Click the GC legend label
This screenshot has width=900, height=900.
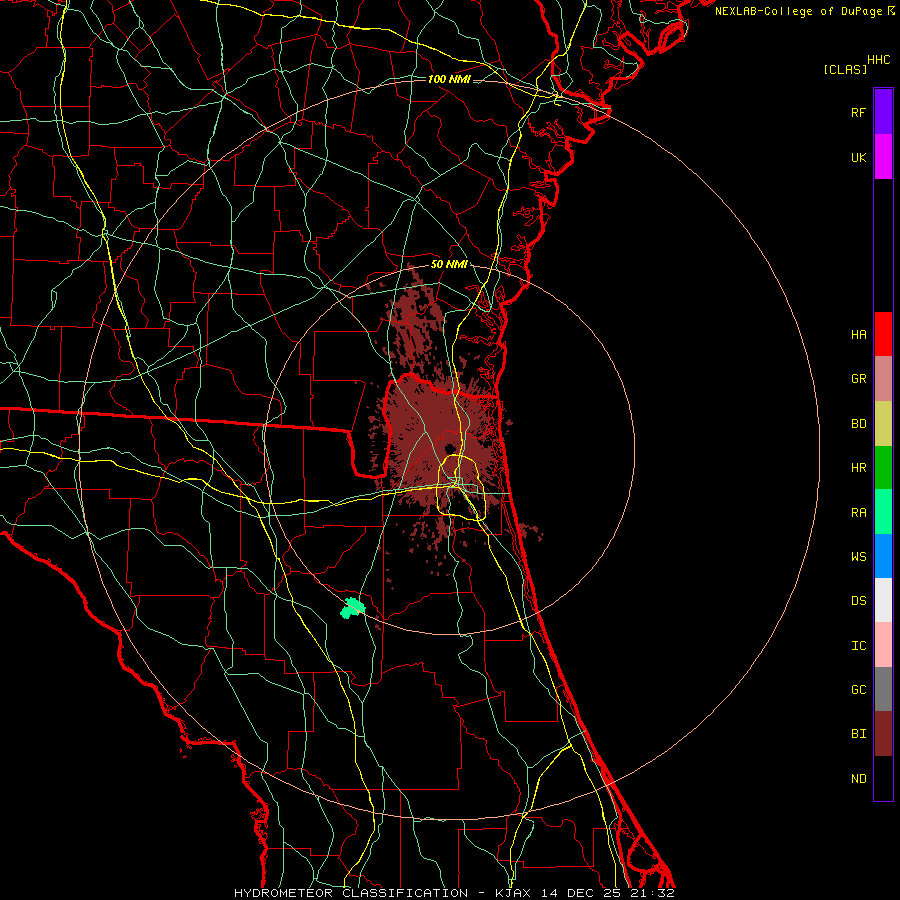858,690
